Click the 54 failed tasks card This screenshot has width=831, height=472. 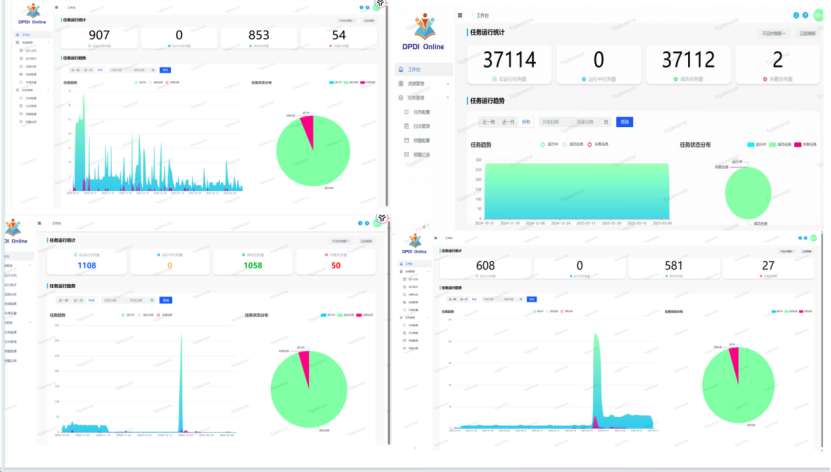[339, 37]
